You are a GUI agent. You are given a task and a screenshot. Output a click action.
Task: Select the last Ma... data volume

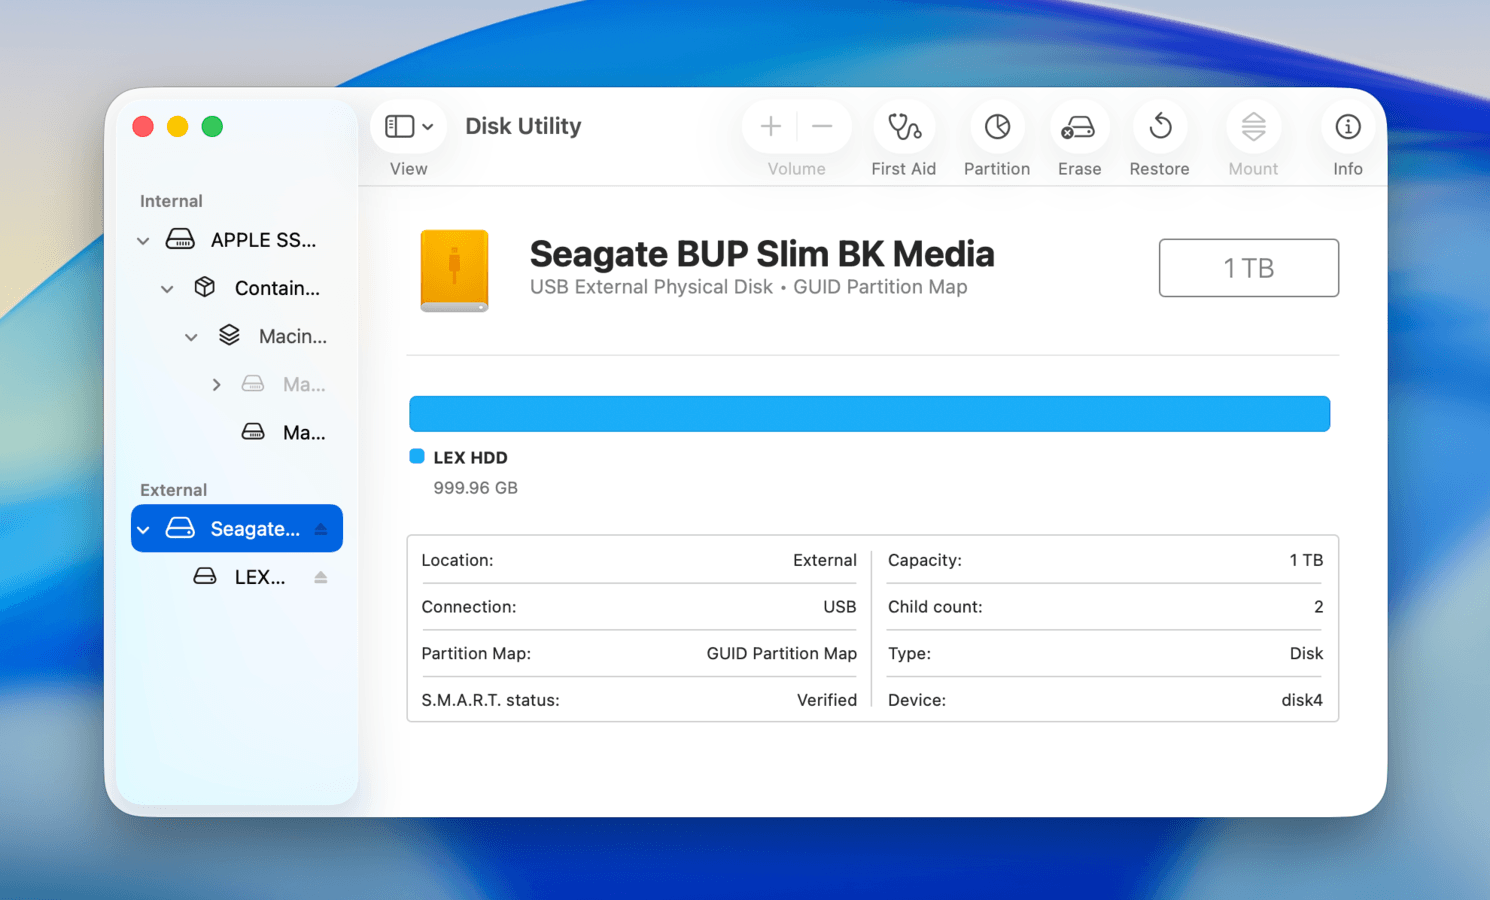[237, 432]
